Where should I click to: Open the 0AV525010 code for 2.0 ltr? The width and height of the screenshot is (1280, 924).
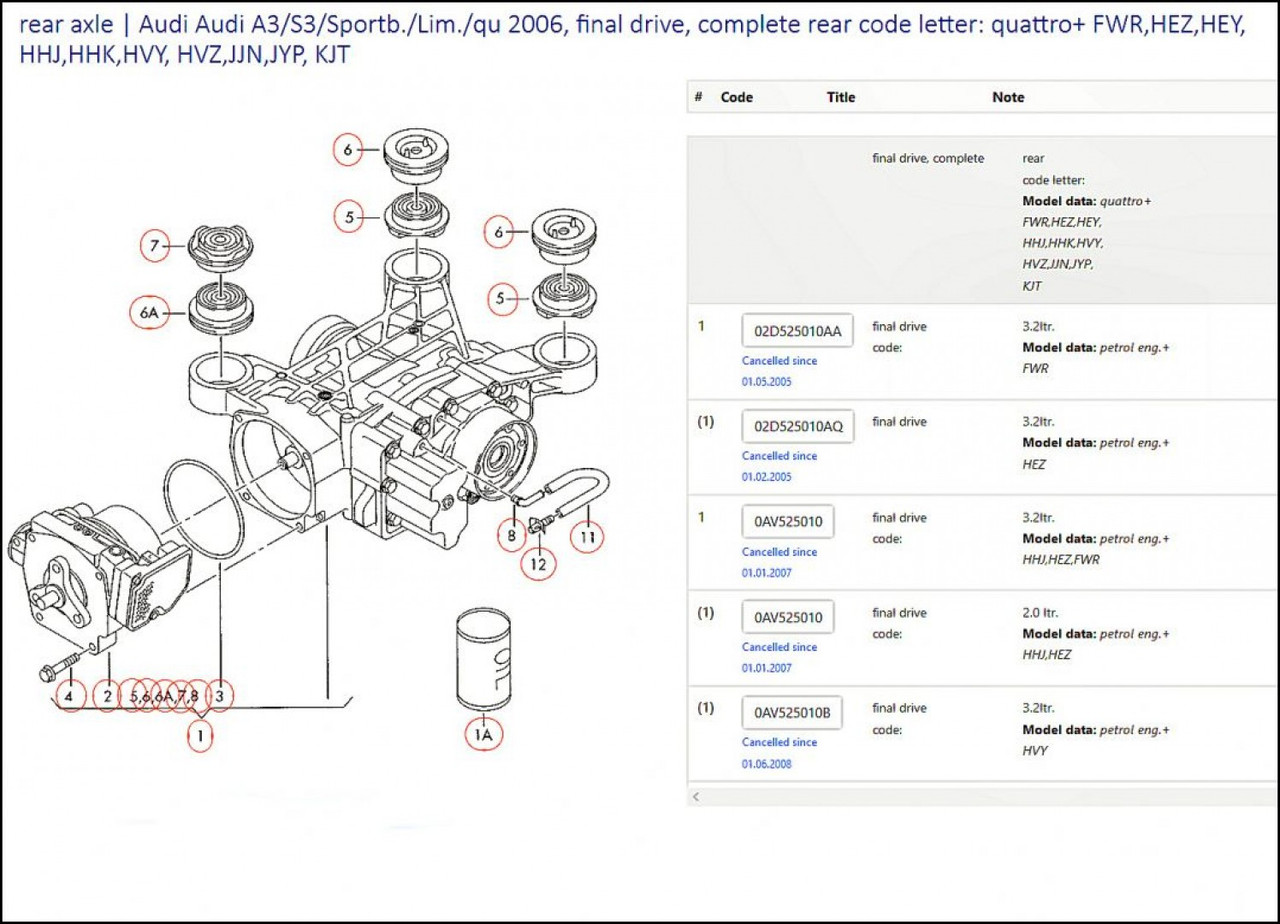click(788, 618)
